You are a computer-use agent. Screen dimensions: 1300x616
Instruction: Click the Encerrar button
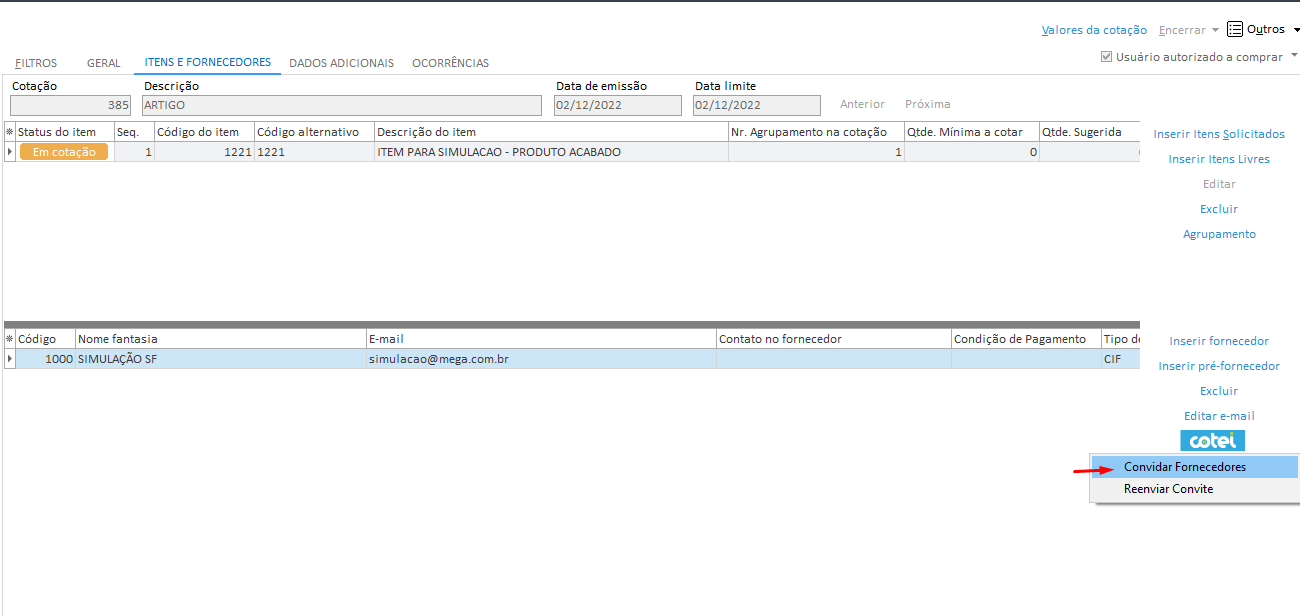(x=1182, y=30)
